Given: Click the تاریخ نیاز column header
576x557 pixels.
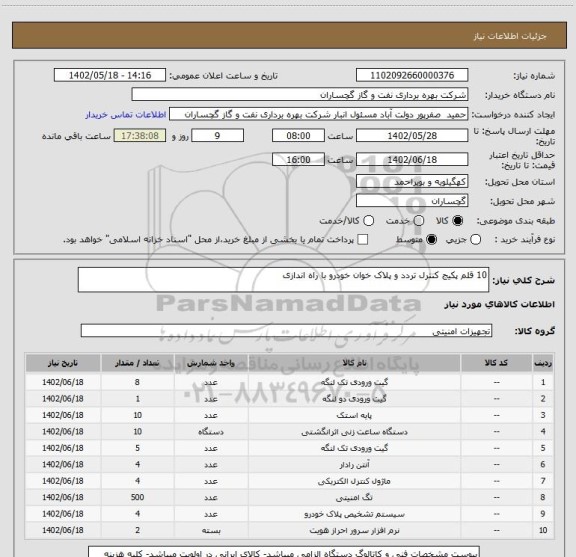Looking at the screenshot, I should tap(63, 363).
